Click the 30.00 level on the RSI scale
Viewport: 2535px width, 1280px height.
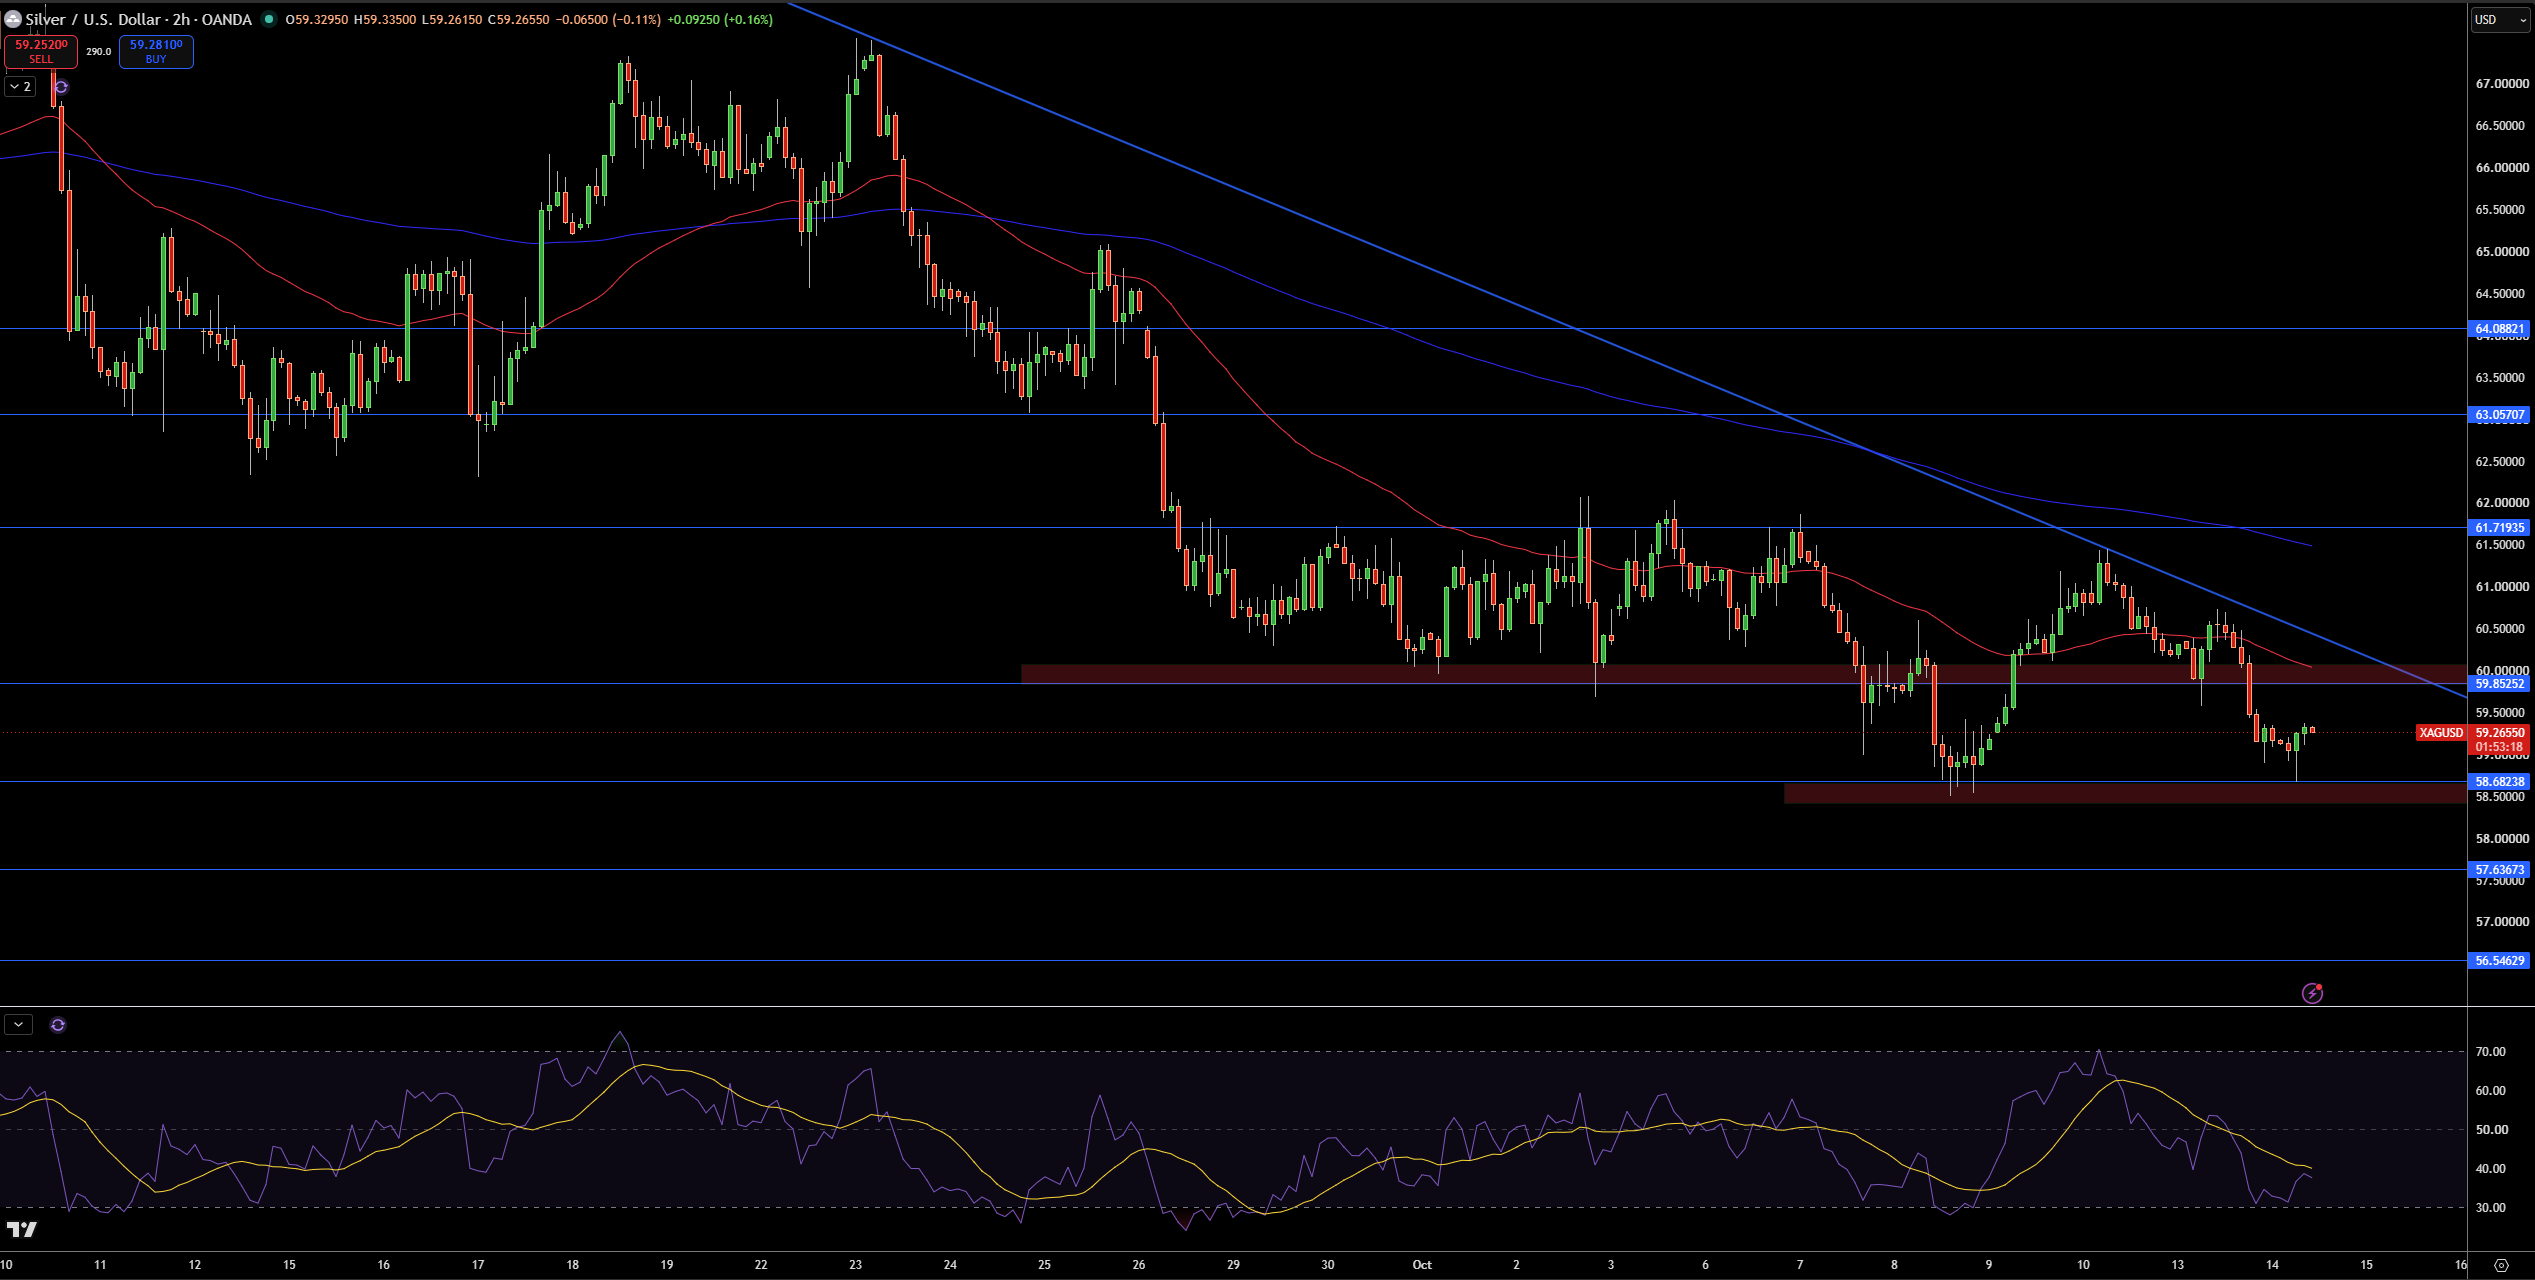[2490, 1208]
